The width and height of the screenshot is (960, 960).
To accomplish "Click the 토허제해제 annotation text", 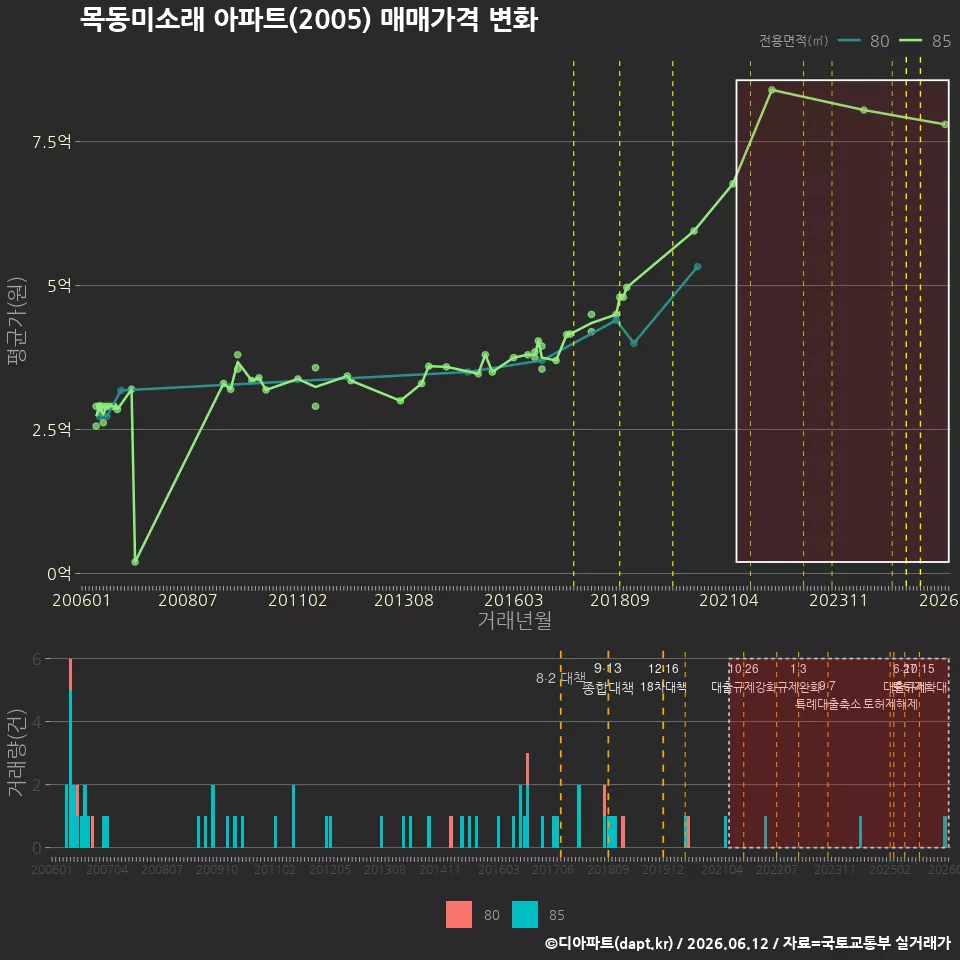I will pyautogui.click(x=891, y=704).
